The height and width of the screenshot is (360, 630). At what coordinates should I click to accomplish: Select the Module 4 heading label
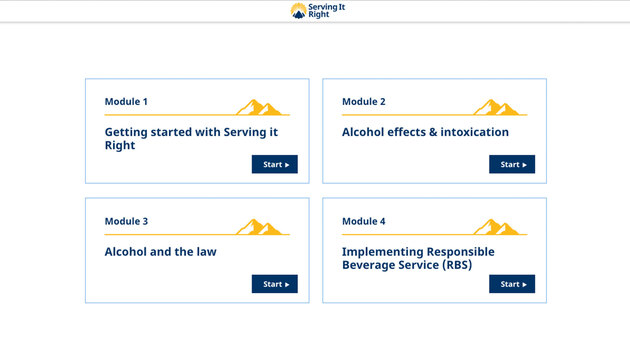pyautogui.click(x=364, y=221)
